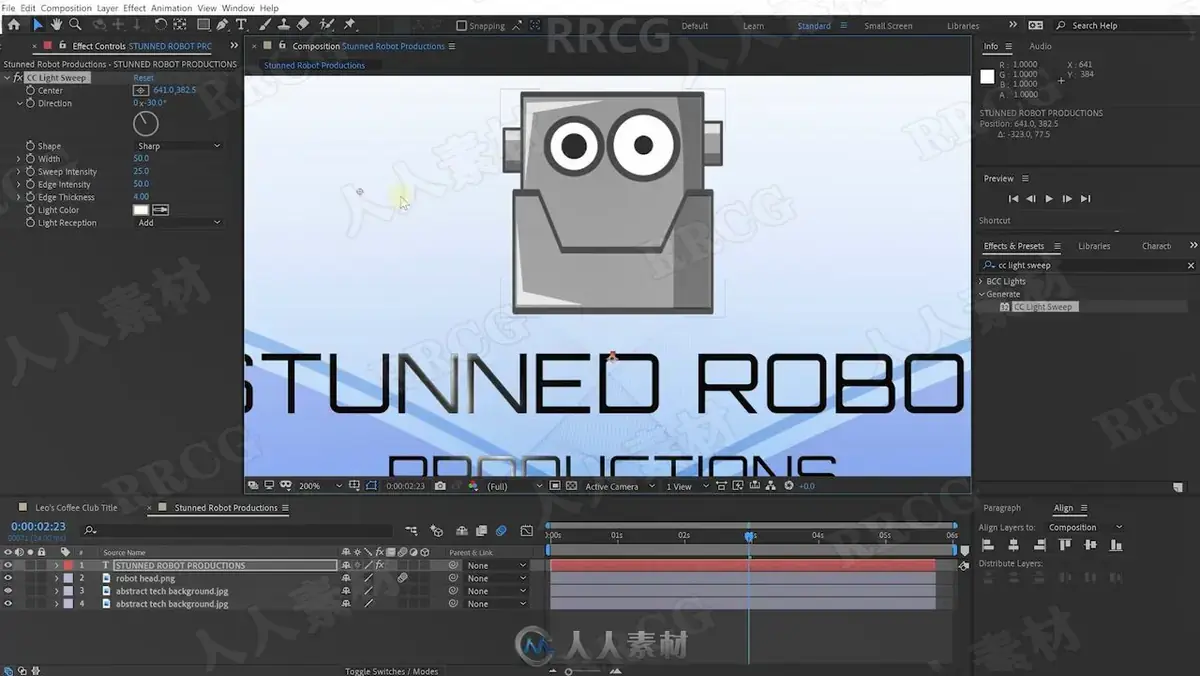The width and height of the screenshot is (1200, 676).
Task: Toggle the CC Light Sweep fx switch
Action: [x=18, y=77]
